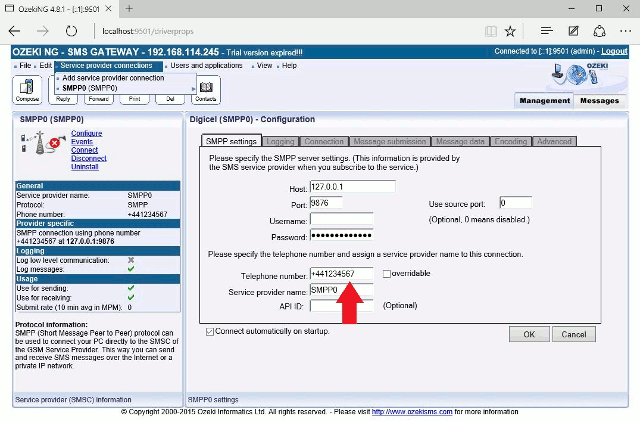The width and height of the screenshot is (640, 422).
Task: Open the Contacts toolbar icon
Action: pos(206,89)
